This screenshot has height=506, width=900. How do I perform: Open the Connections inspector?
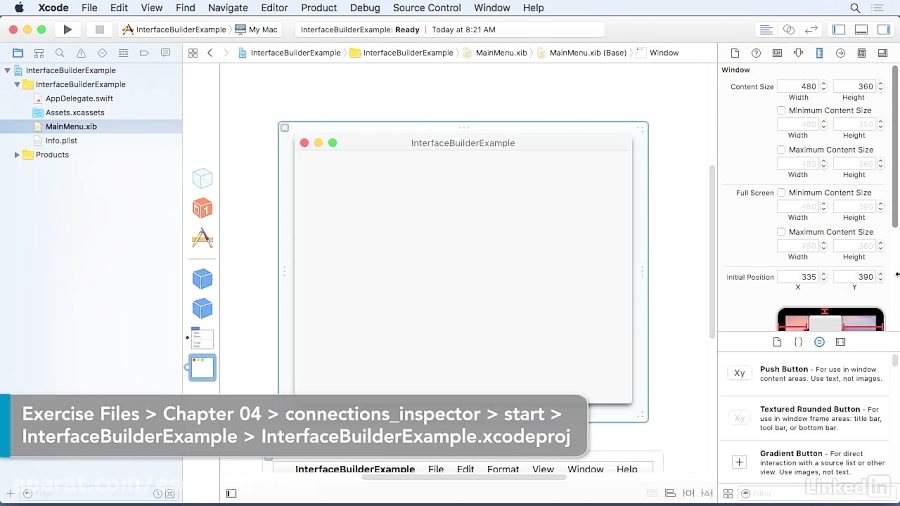[x=840, y=53]
